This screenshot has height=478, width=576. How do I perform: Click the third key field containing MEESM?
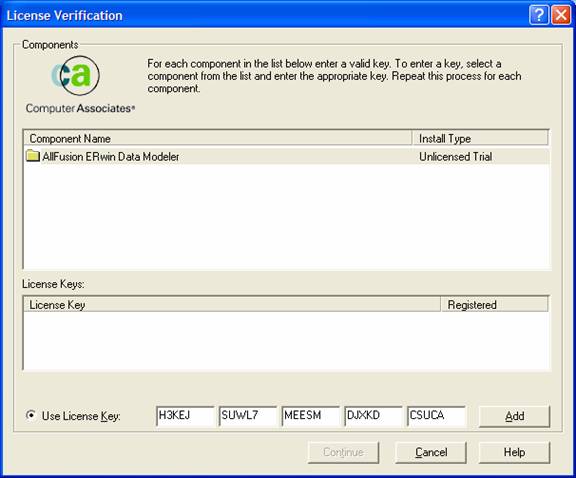click(x=311, y=416)
